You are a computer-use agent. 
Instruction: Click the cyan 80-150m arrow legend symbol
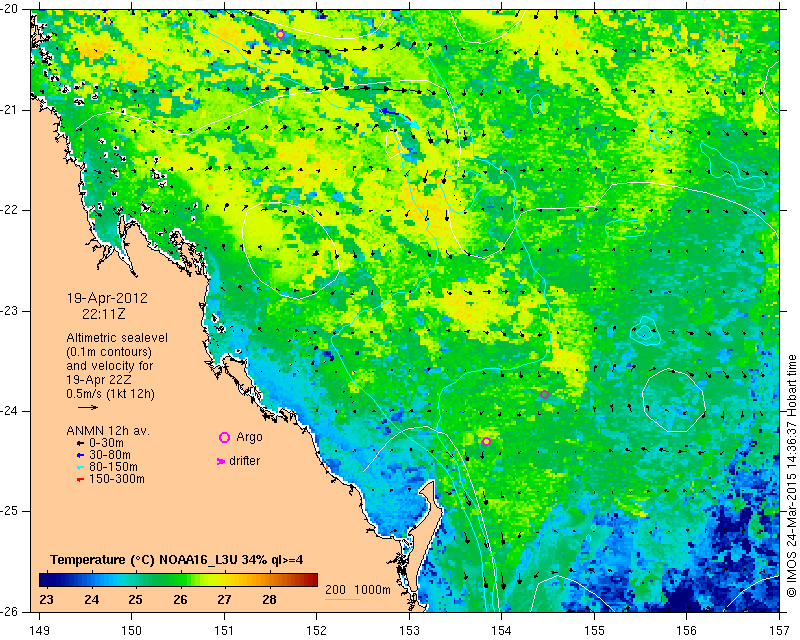coord(80,467)
